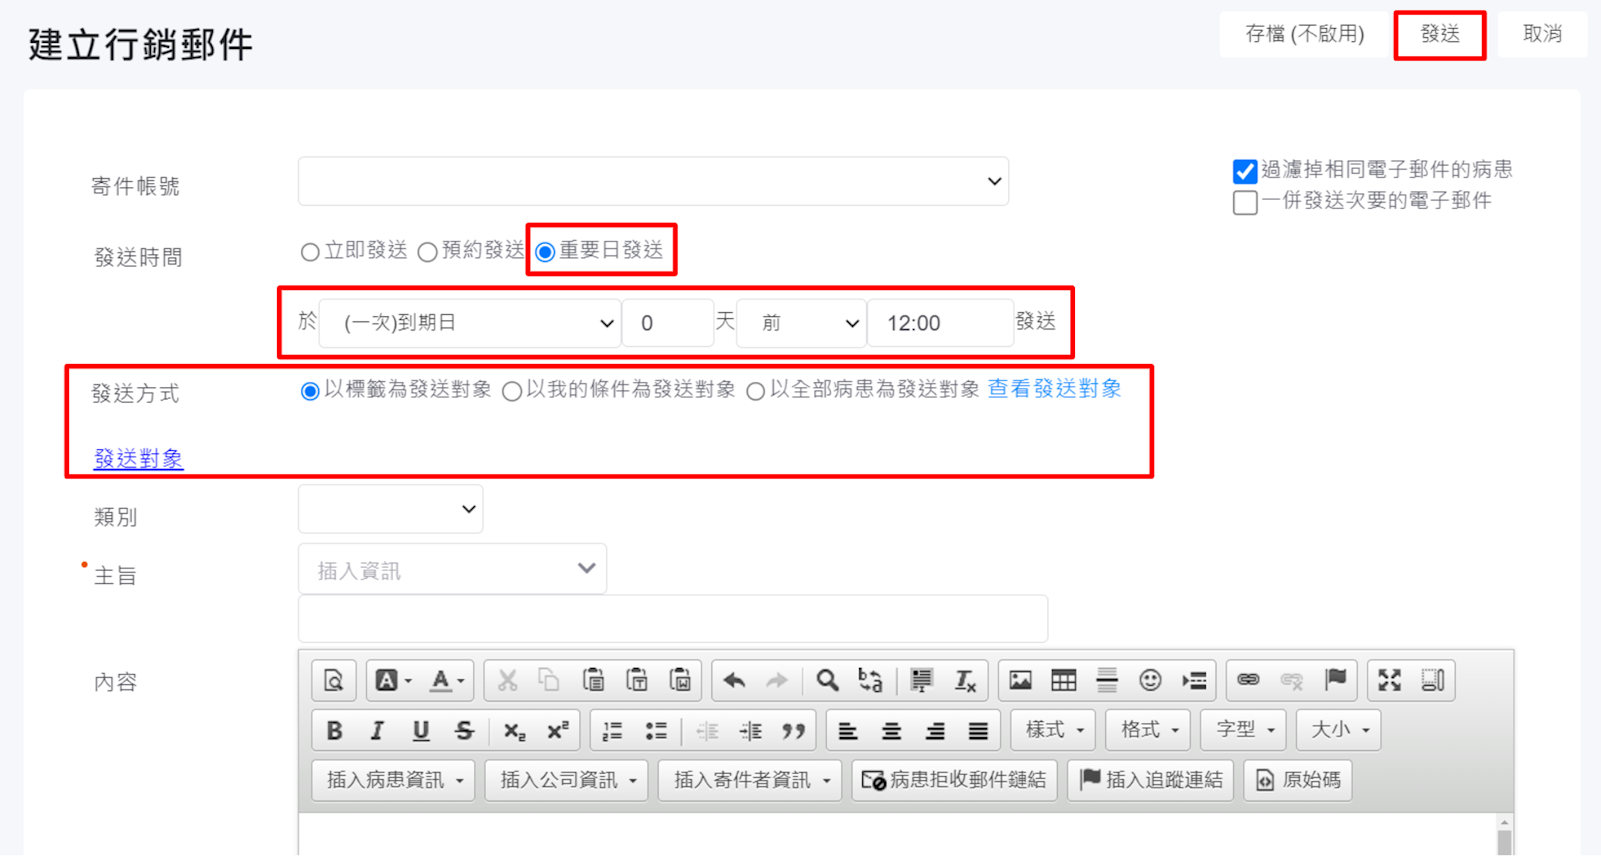1601x856 pixels.
Task: Click the 存檔 (不啟用) button
Action: pyautogui.click(x=1304, y=35)
